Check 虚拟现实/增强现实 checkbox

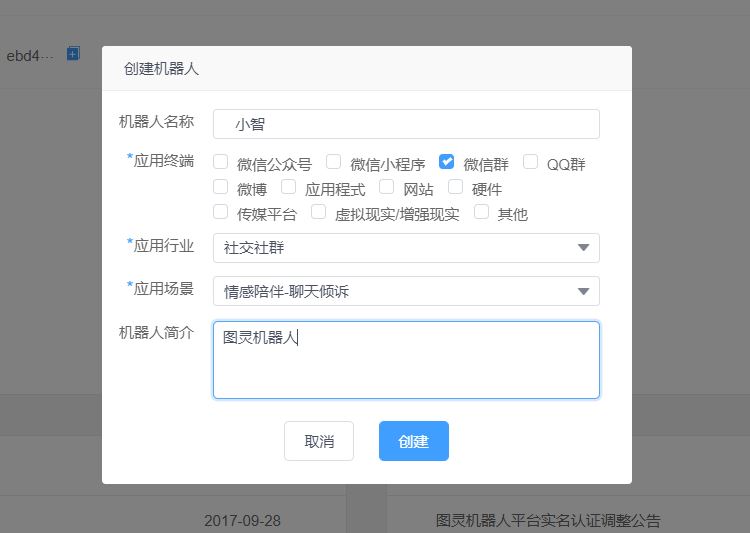[x=319, y=212]
